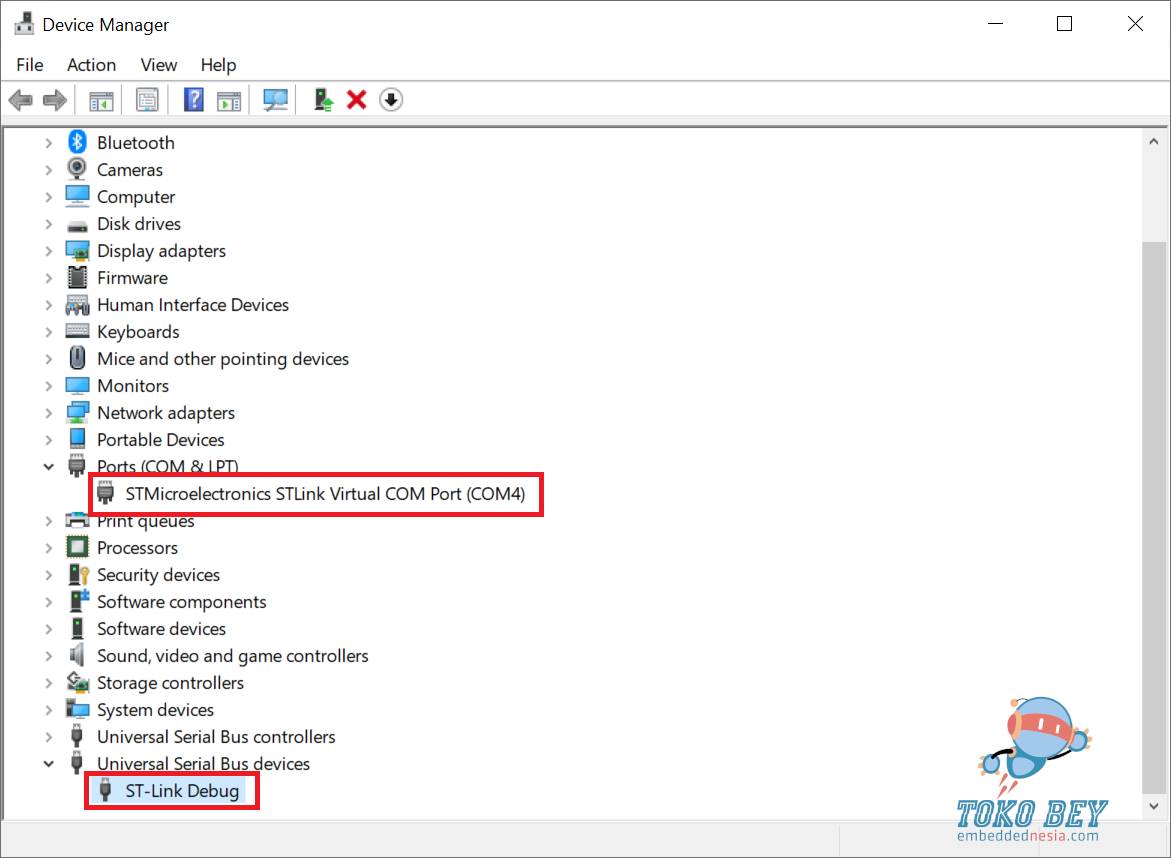Click Scan for hardware changes icon
This screenshot has height=858, width=1171.
[x=276, y=100]
